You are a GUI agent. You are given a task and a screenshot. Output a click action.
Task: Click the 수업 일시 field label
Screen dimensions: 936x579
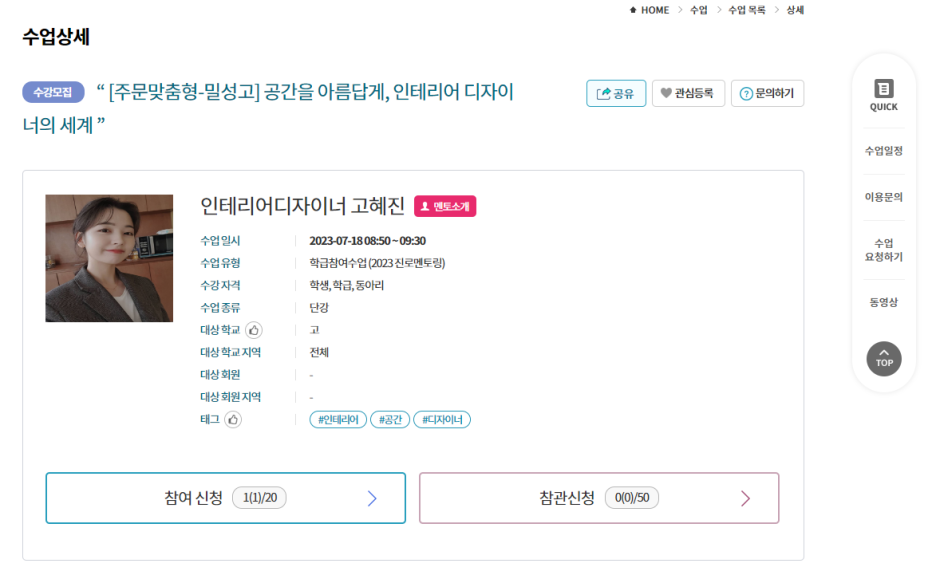(x=220, y=241)
